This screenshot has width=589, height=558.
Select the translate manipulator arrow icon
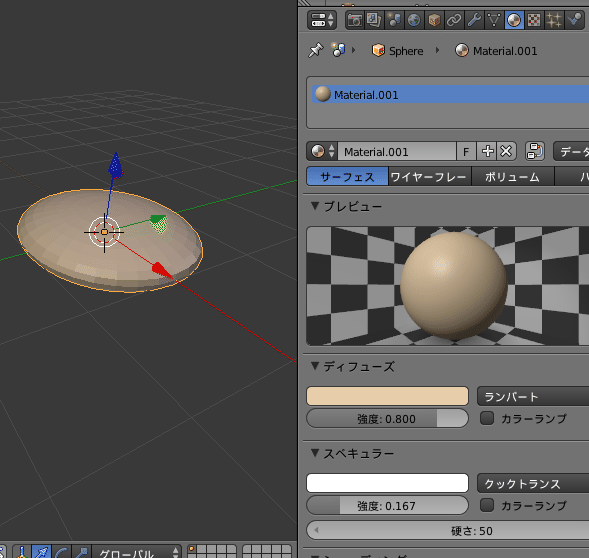click(x=41, y=552)
